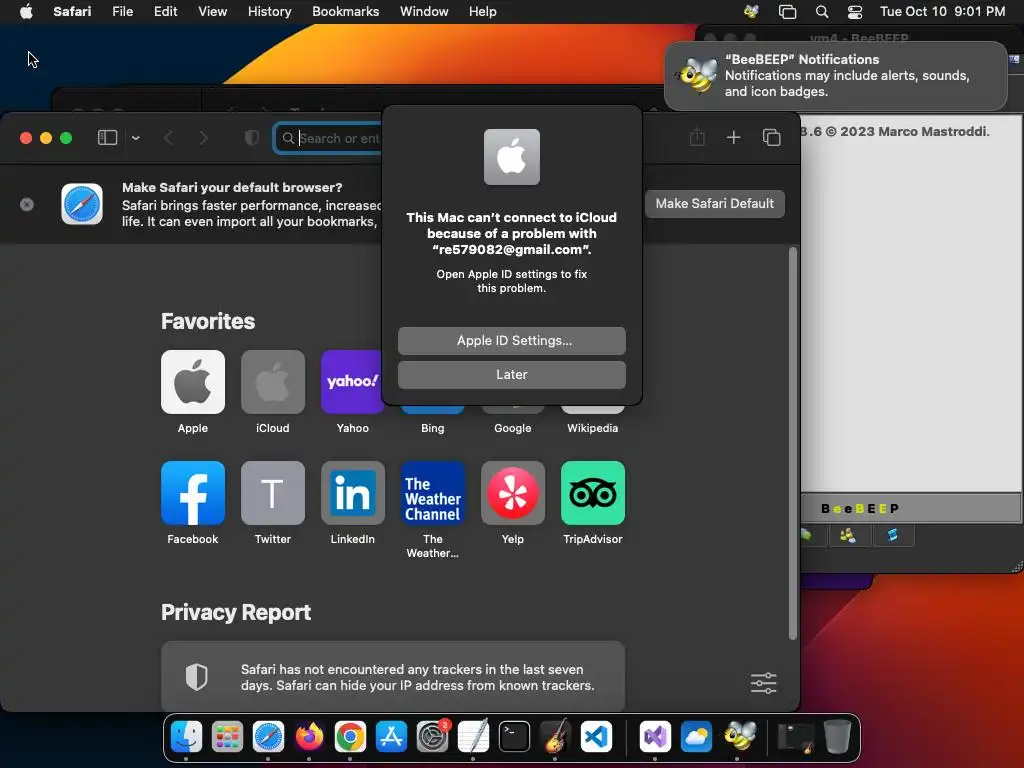
Task: Open App Store from the Dock
Action: (x=391, y=737)
